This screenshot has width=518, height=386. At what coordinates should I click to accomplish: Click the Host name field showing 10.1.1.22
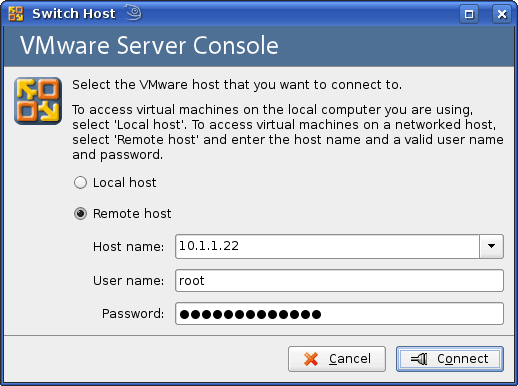327,246
